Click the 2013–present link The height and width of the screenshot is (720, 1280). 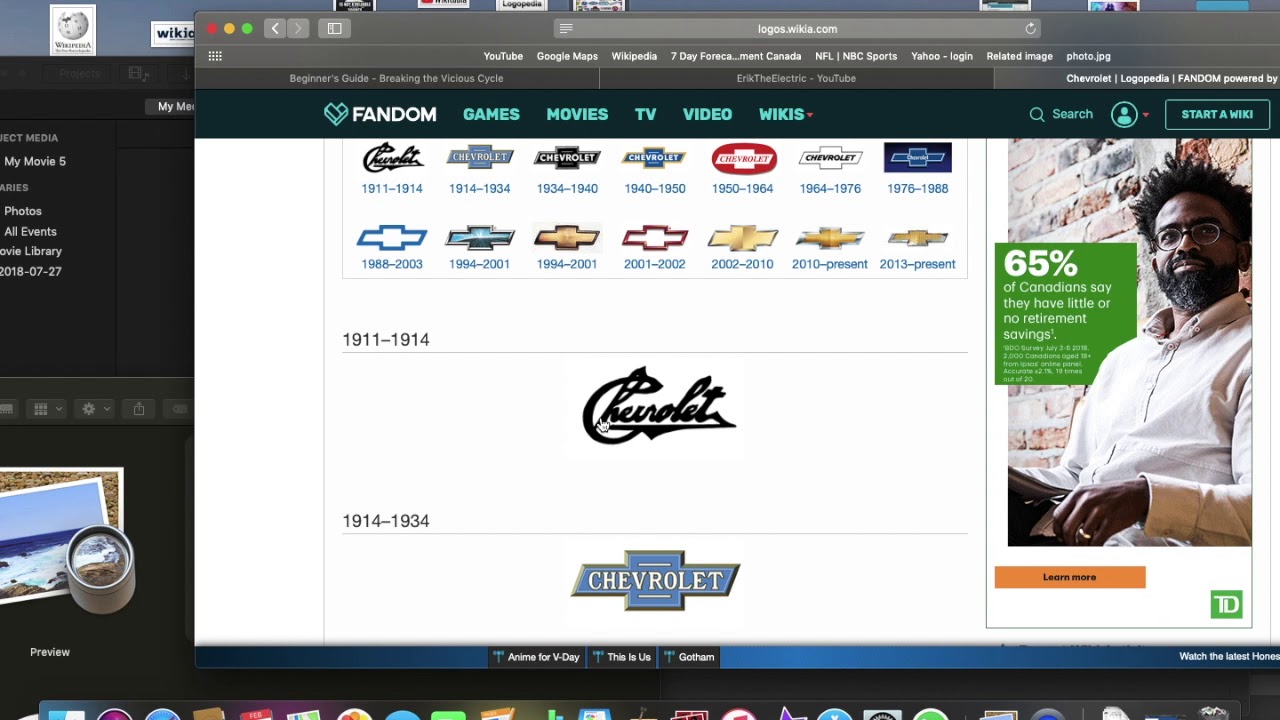(x=918, y=264)
